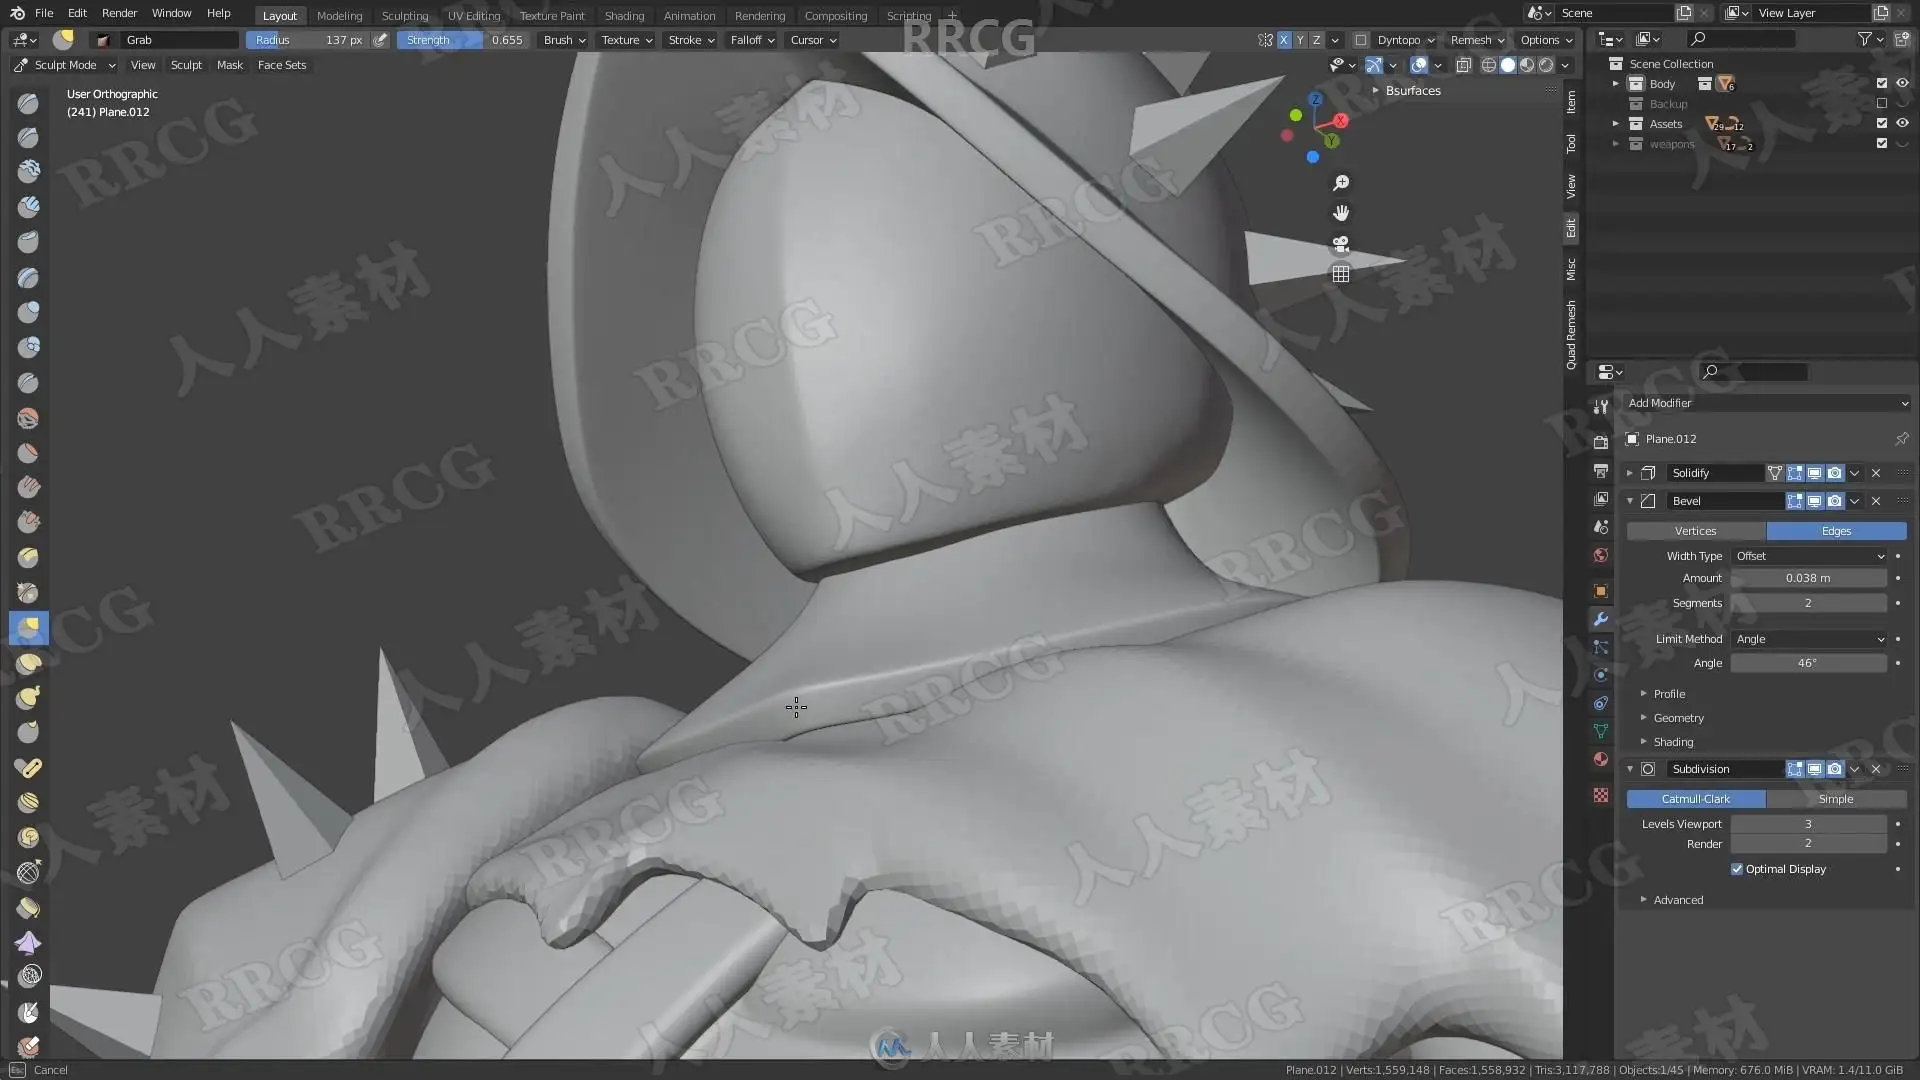
Task: Enable X axis symmetry button
Action: coord(1284,40)
